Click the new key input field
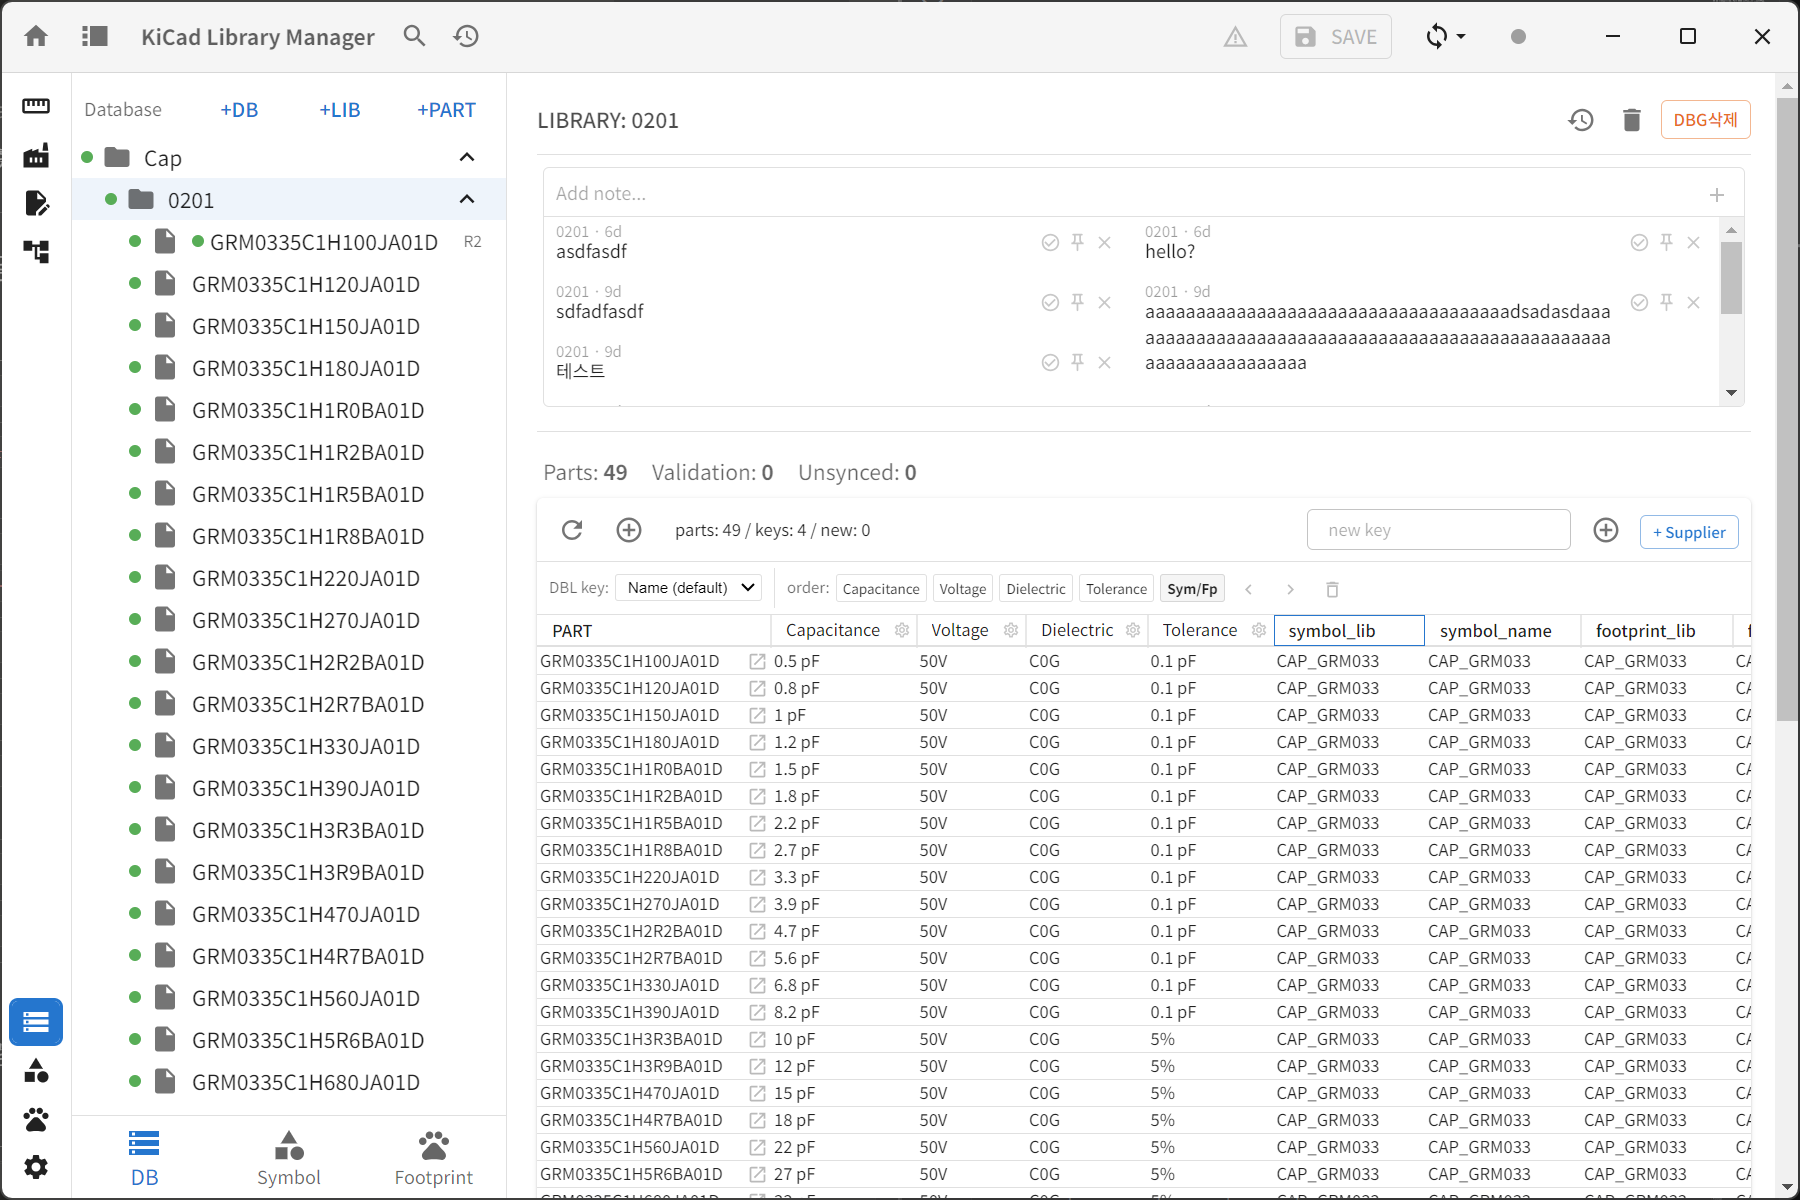The image size is (1800, 1200). [1438, 530]
